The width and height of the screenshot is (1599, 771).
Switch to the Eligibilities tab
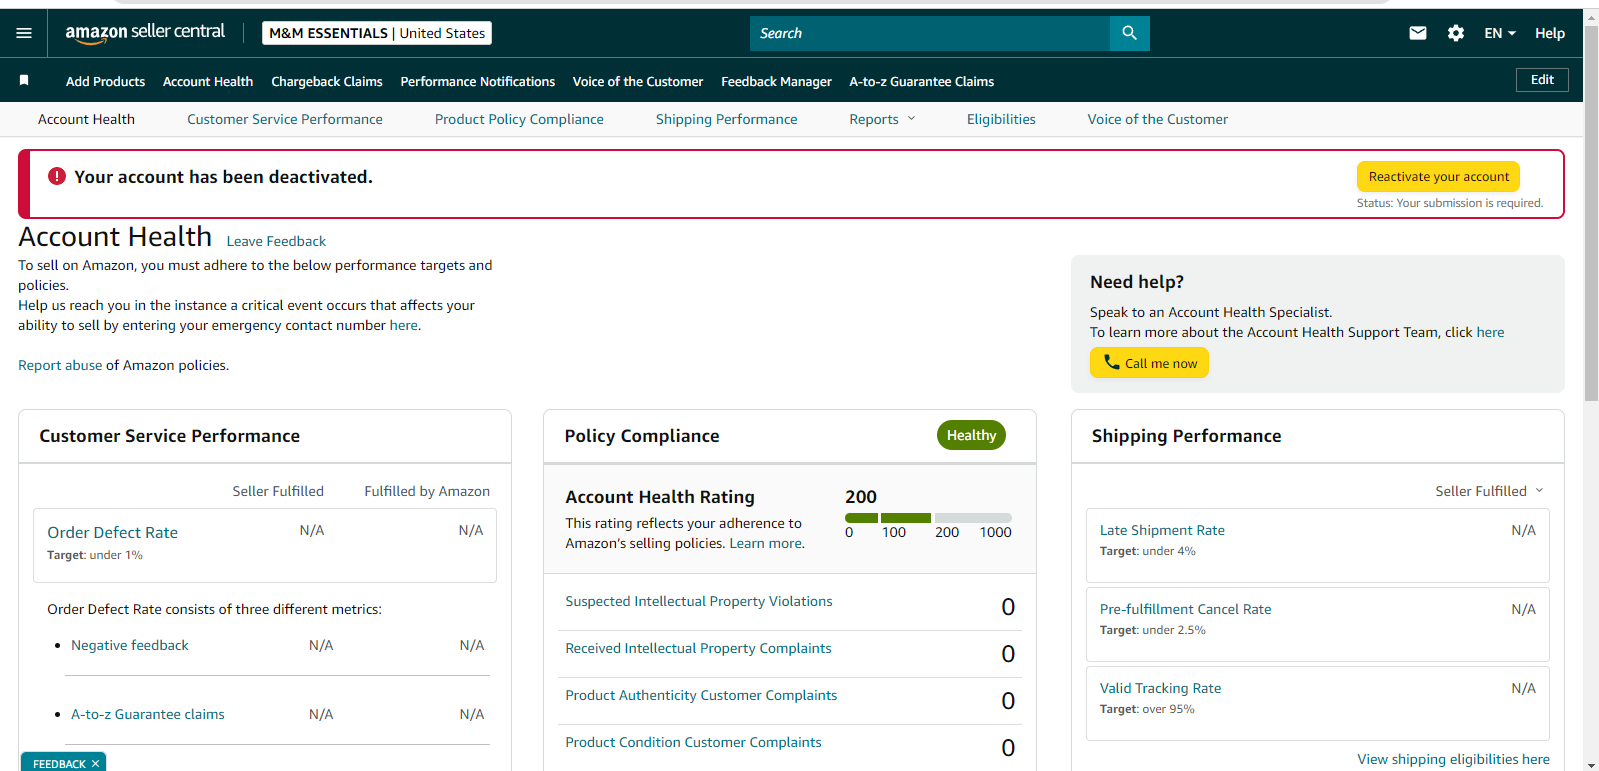(1001, 119)
